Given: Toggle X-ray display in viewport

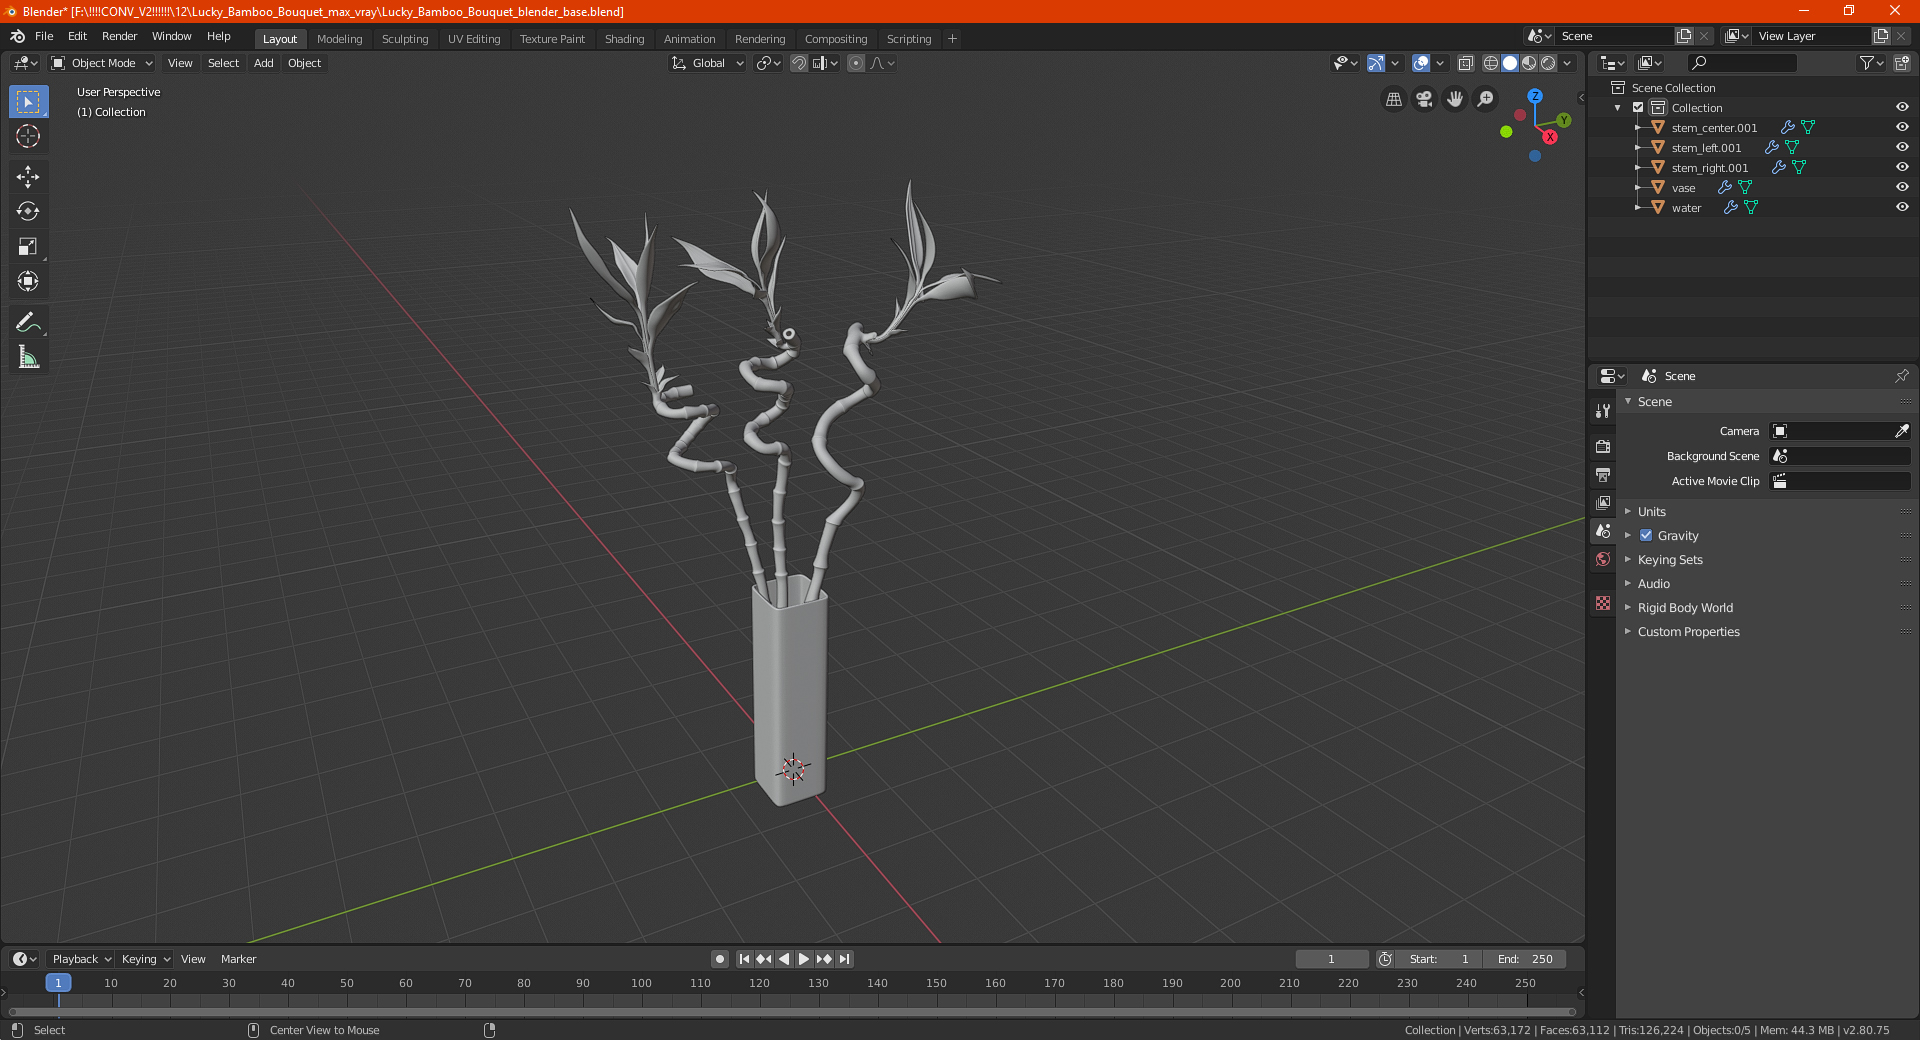Looking at the screenshot, I should [1465, 63].
